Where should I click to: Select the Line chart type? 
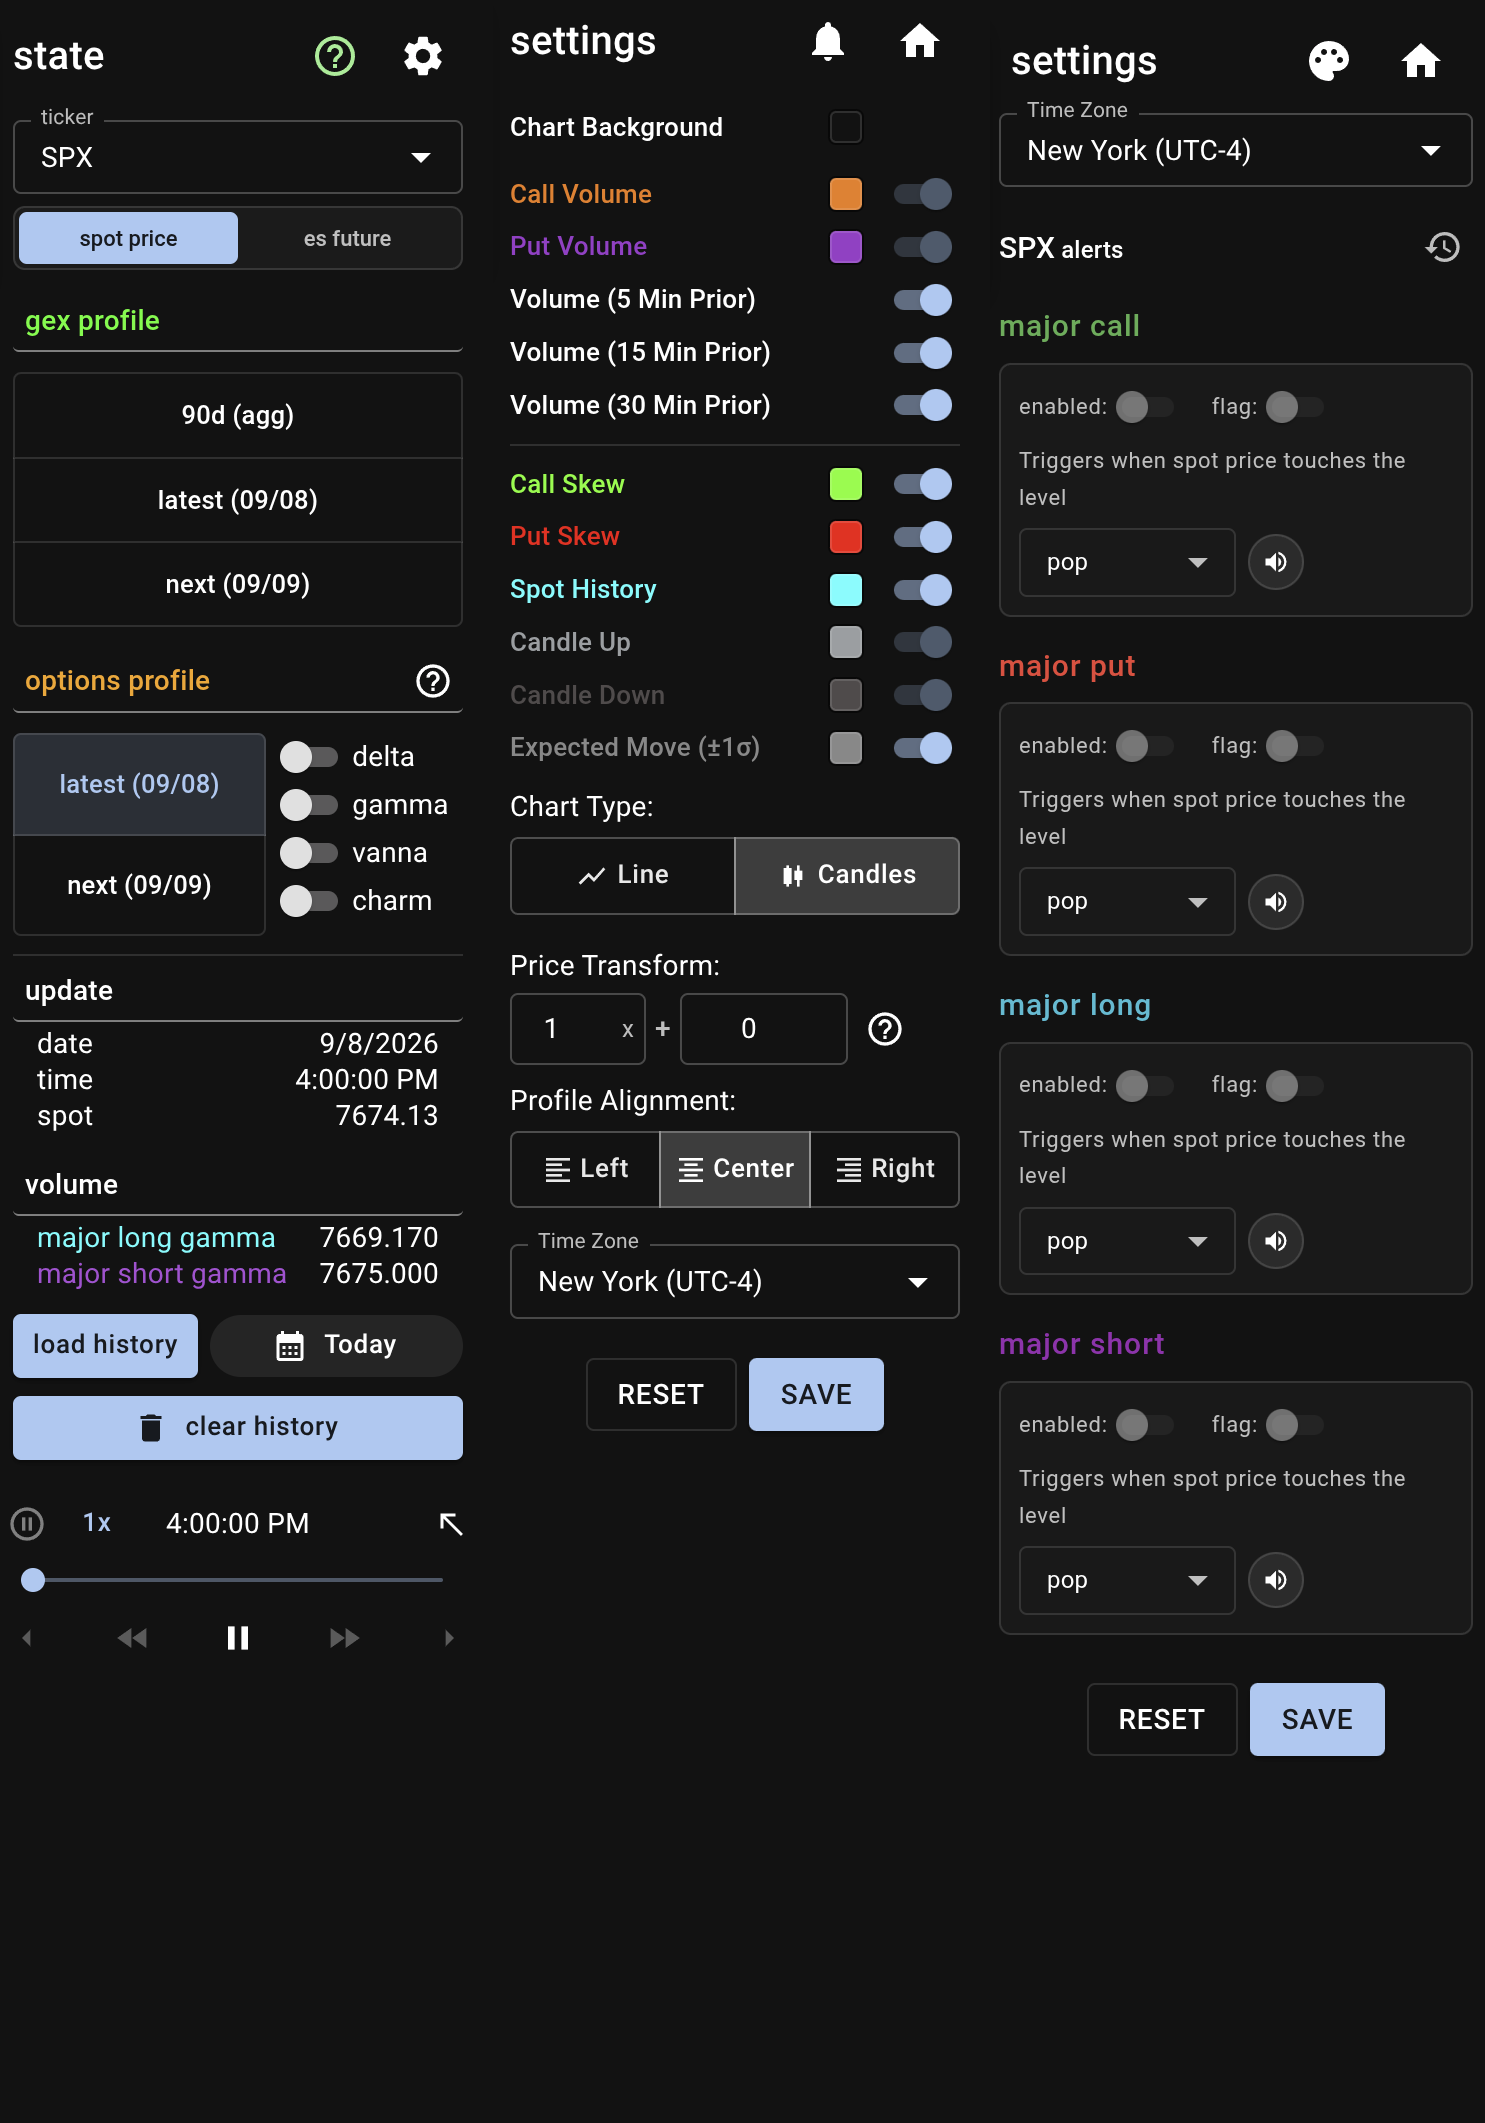pos(623,875)
